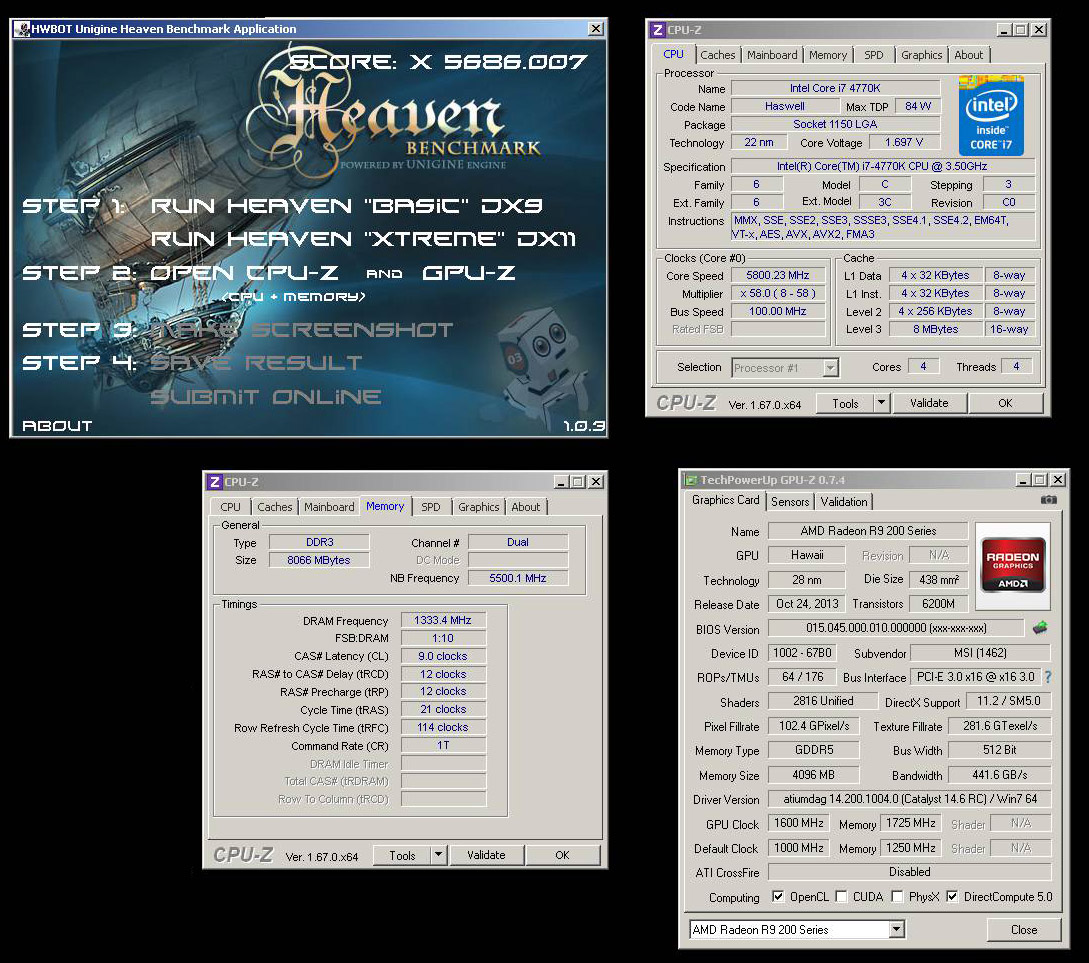The height and width of the screenshot is (963, 1089).
Task: Click the GPU-Z screenshot camera icon
Action: pyautogui.click(x=1049, y=500)
